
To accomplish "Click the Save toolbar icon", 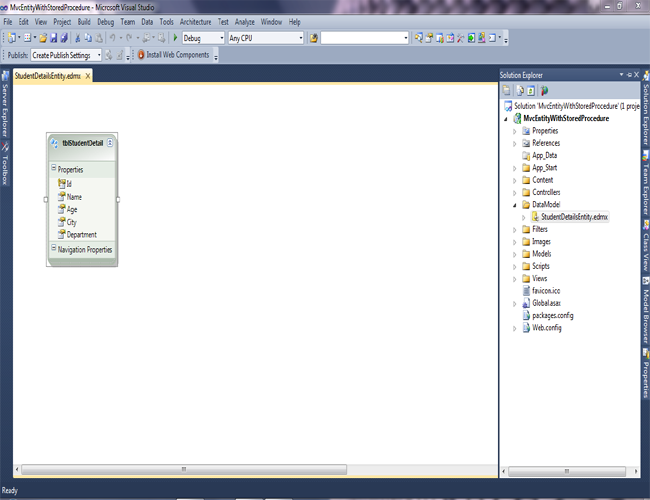I will [53, 38].
